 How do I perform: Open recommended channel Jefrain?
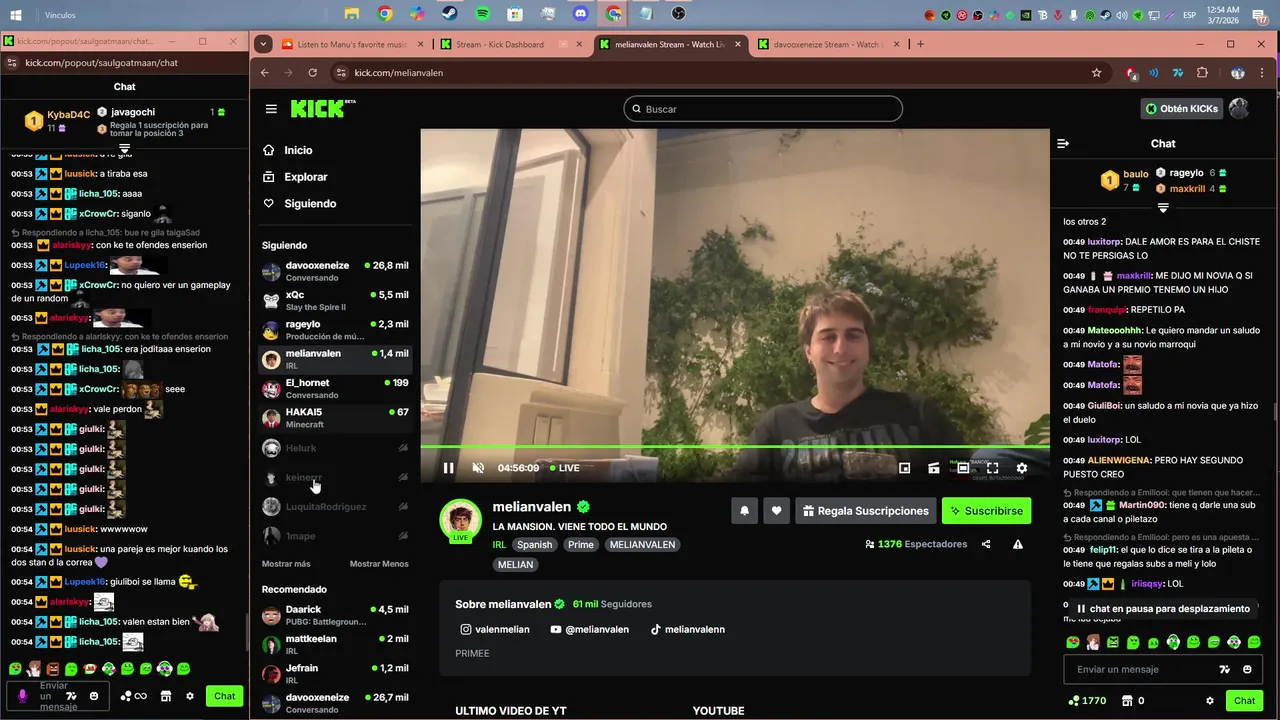click(335, 673)
